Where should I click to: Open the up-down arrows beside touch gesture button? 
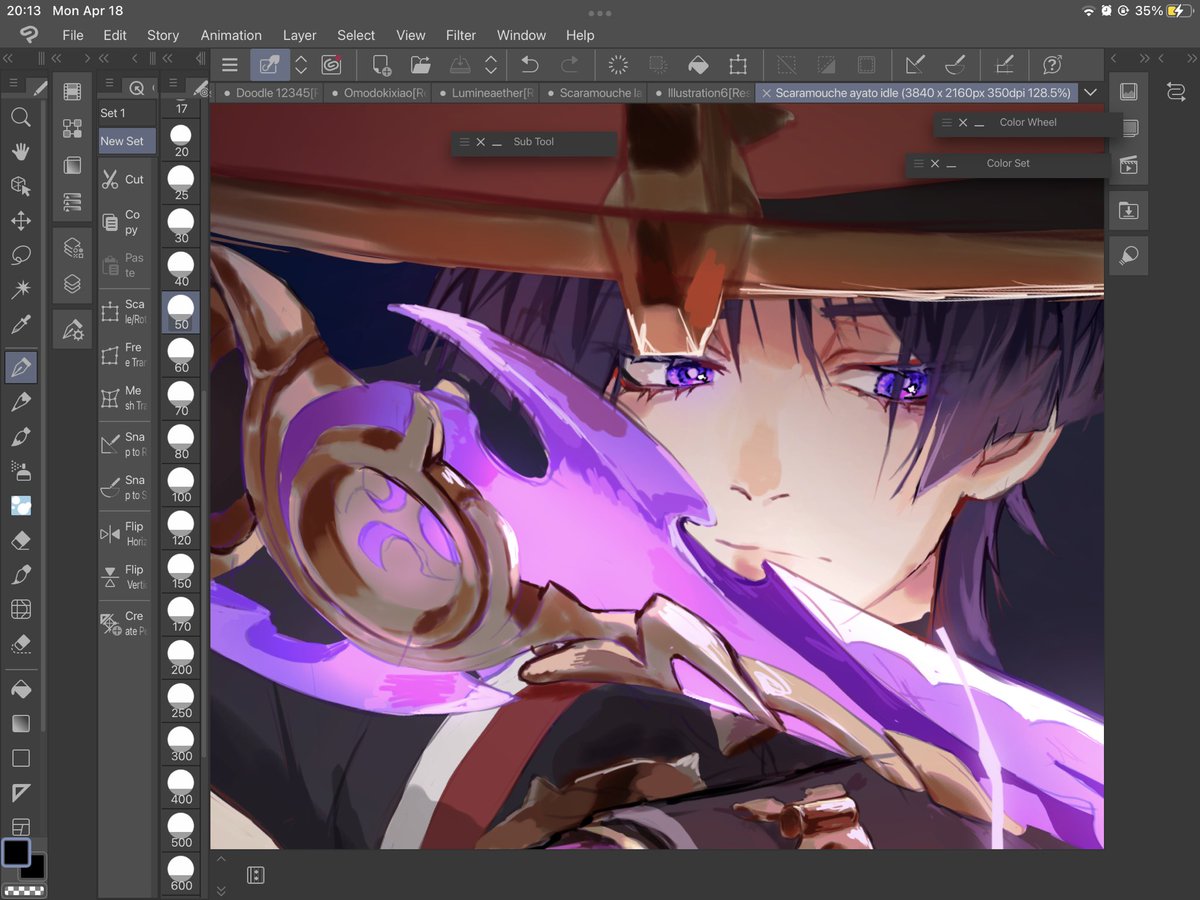(300, 65)
